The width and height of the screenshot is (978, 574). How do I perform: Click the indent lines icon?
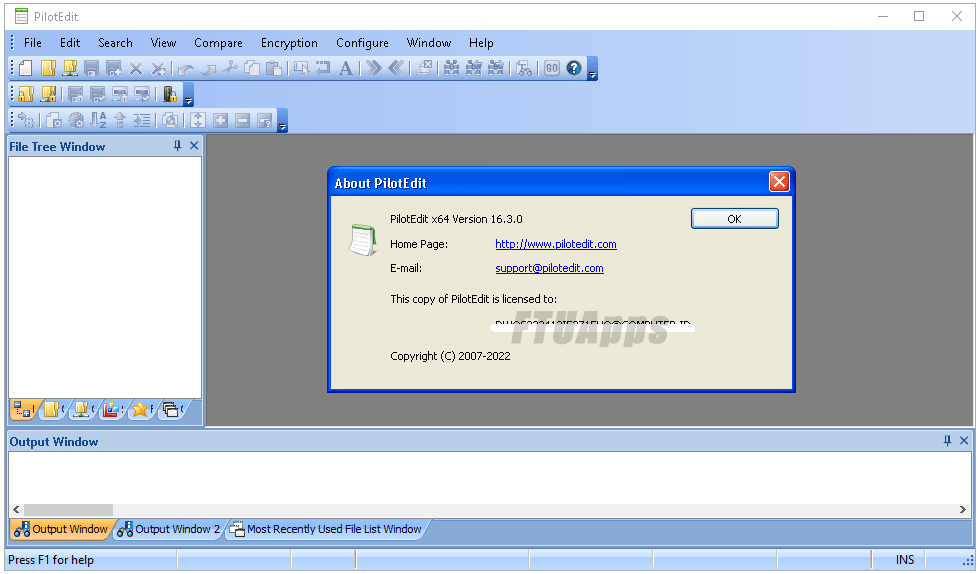click(x=142, y=120)
